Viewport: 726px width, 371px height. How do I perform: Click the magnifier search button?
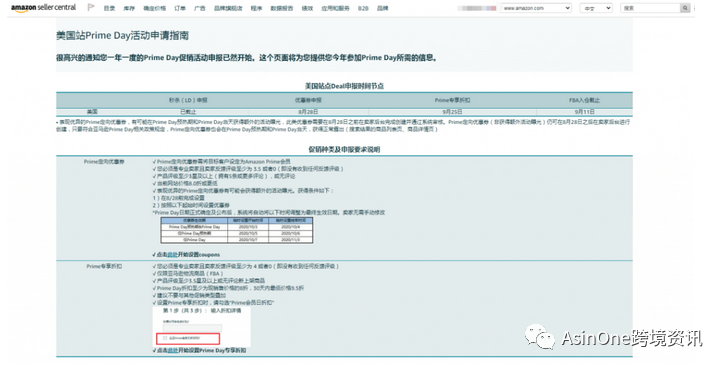[x=685, y=8]
